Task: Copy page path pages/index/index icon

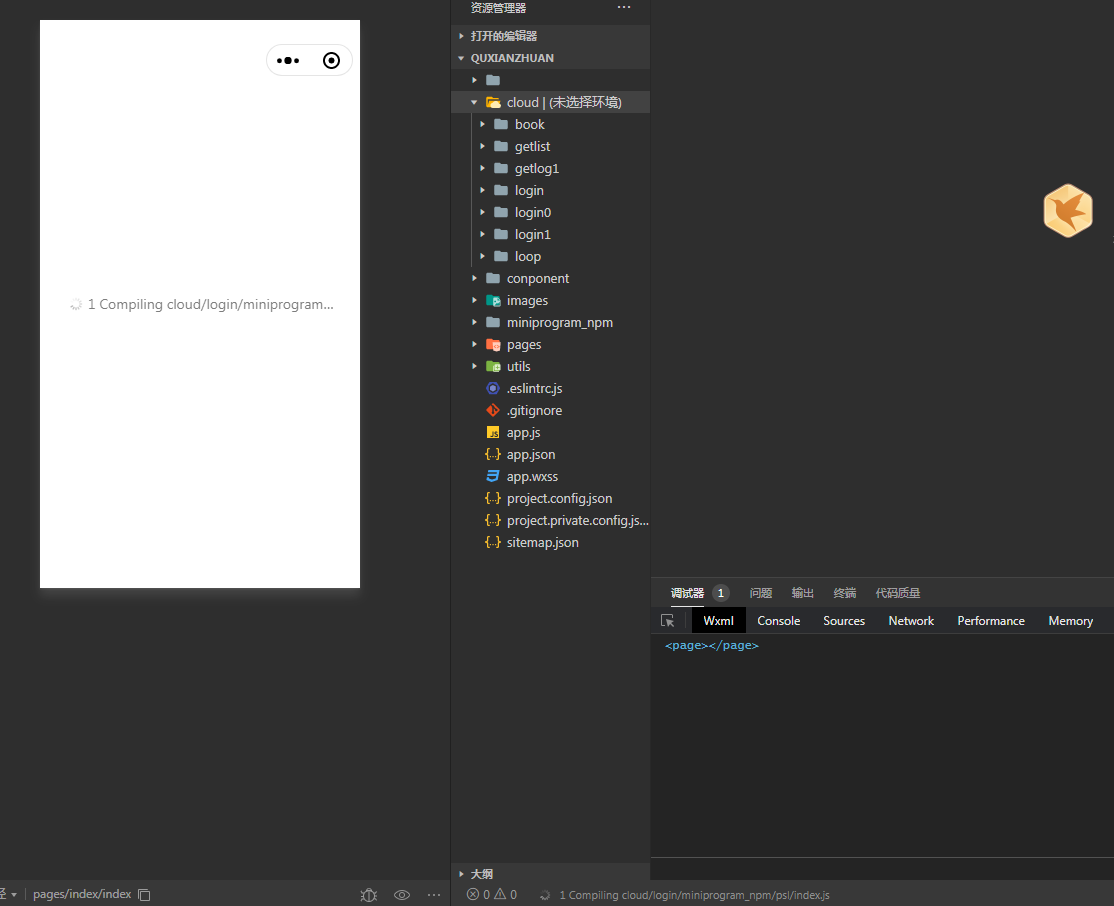Action: (144, 895)
